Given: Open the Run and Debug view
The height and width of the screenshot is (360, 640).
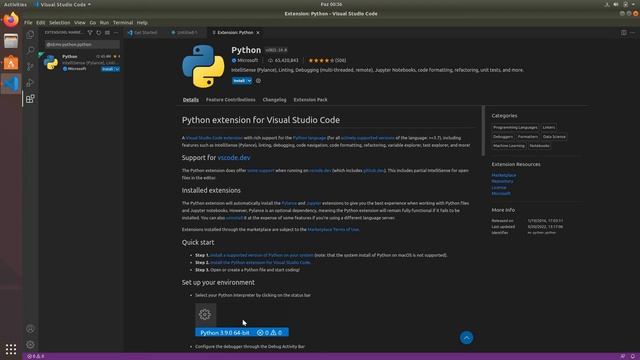Looking at the screenshot, I should (30, 83).
